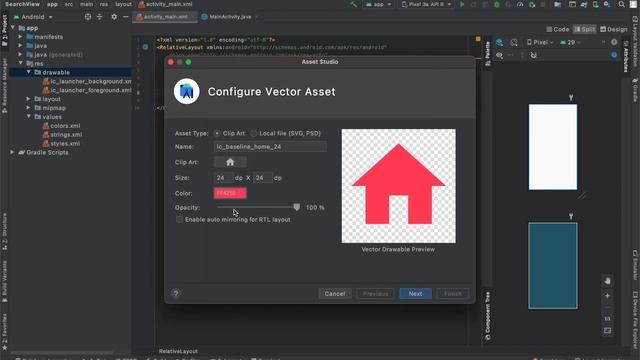Click Next in Asset Studio dialog
Image resolution: width=640 pixels, height=360 pixels.
click(x=415, y=293)
